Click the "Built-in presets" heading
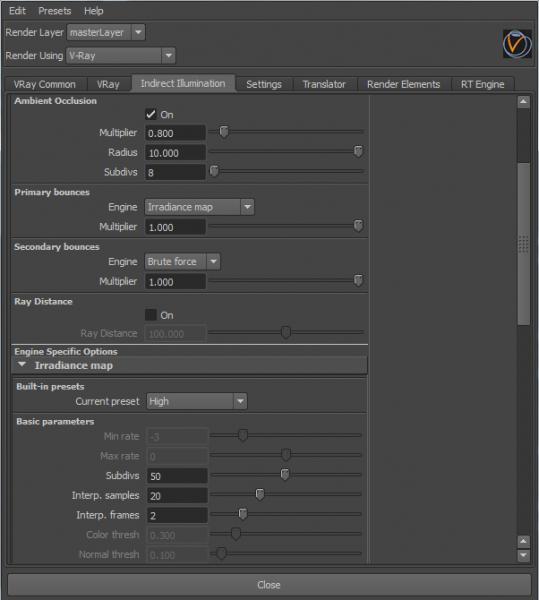The width and height of the screenshot is (539, 600). (50, 386)
